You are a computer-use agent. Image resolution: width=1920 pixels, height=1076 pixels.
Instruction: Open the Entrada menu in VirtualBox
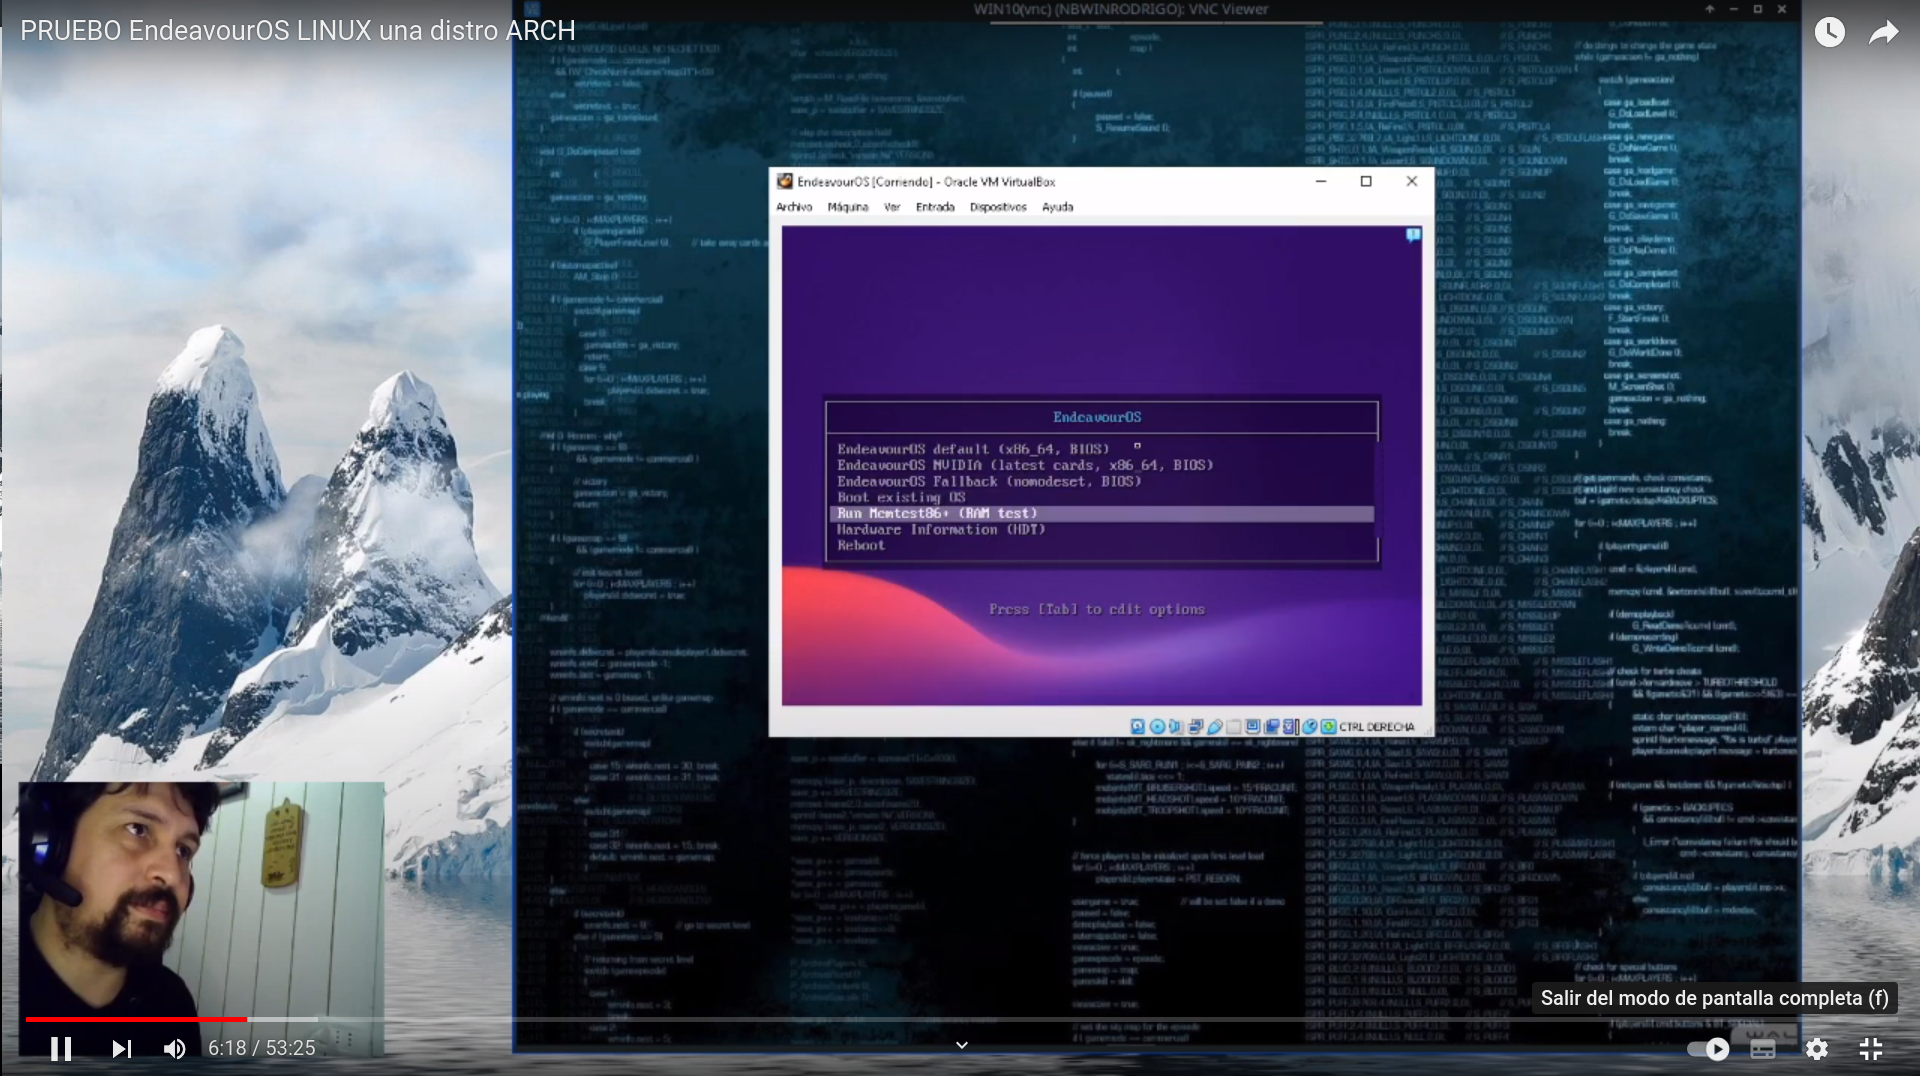click(x=935, y=207)
